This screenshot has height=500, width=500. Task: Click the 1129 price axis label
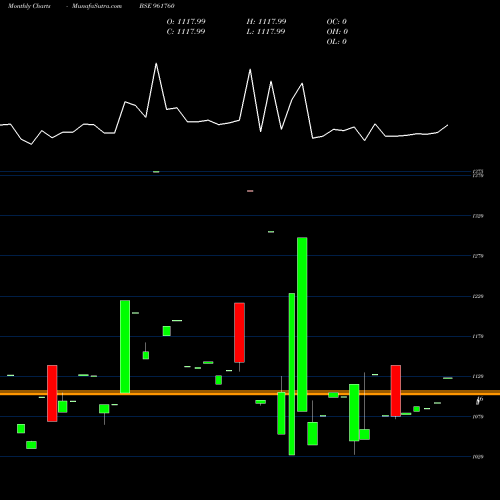[478, 376]
